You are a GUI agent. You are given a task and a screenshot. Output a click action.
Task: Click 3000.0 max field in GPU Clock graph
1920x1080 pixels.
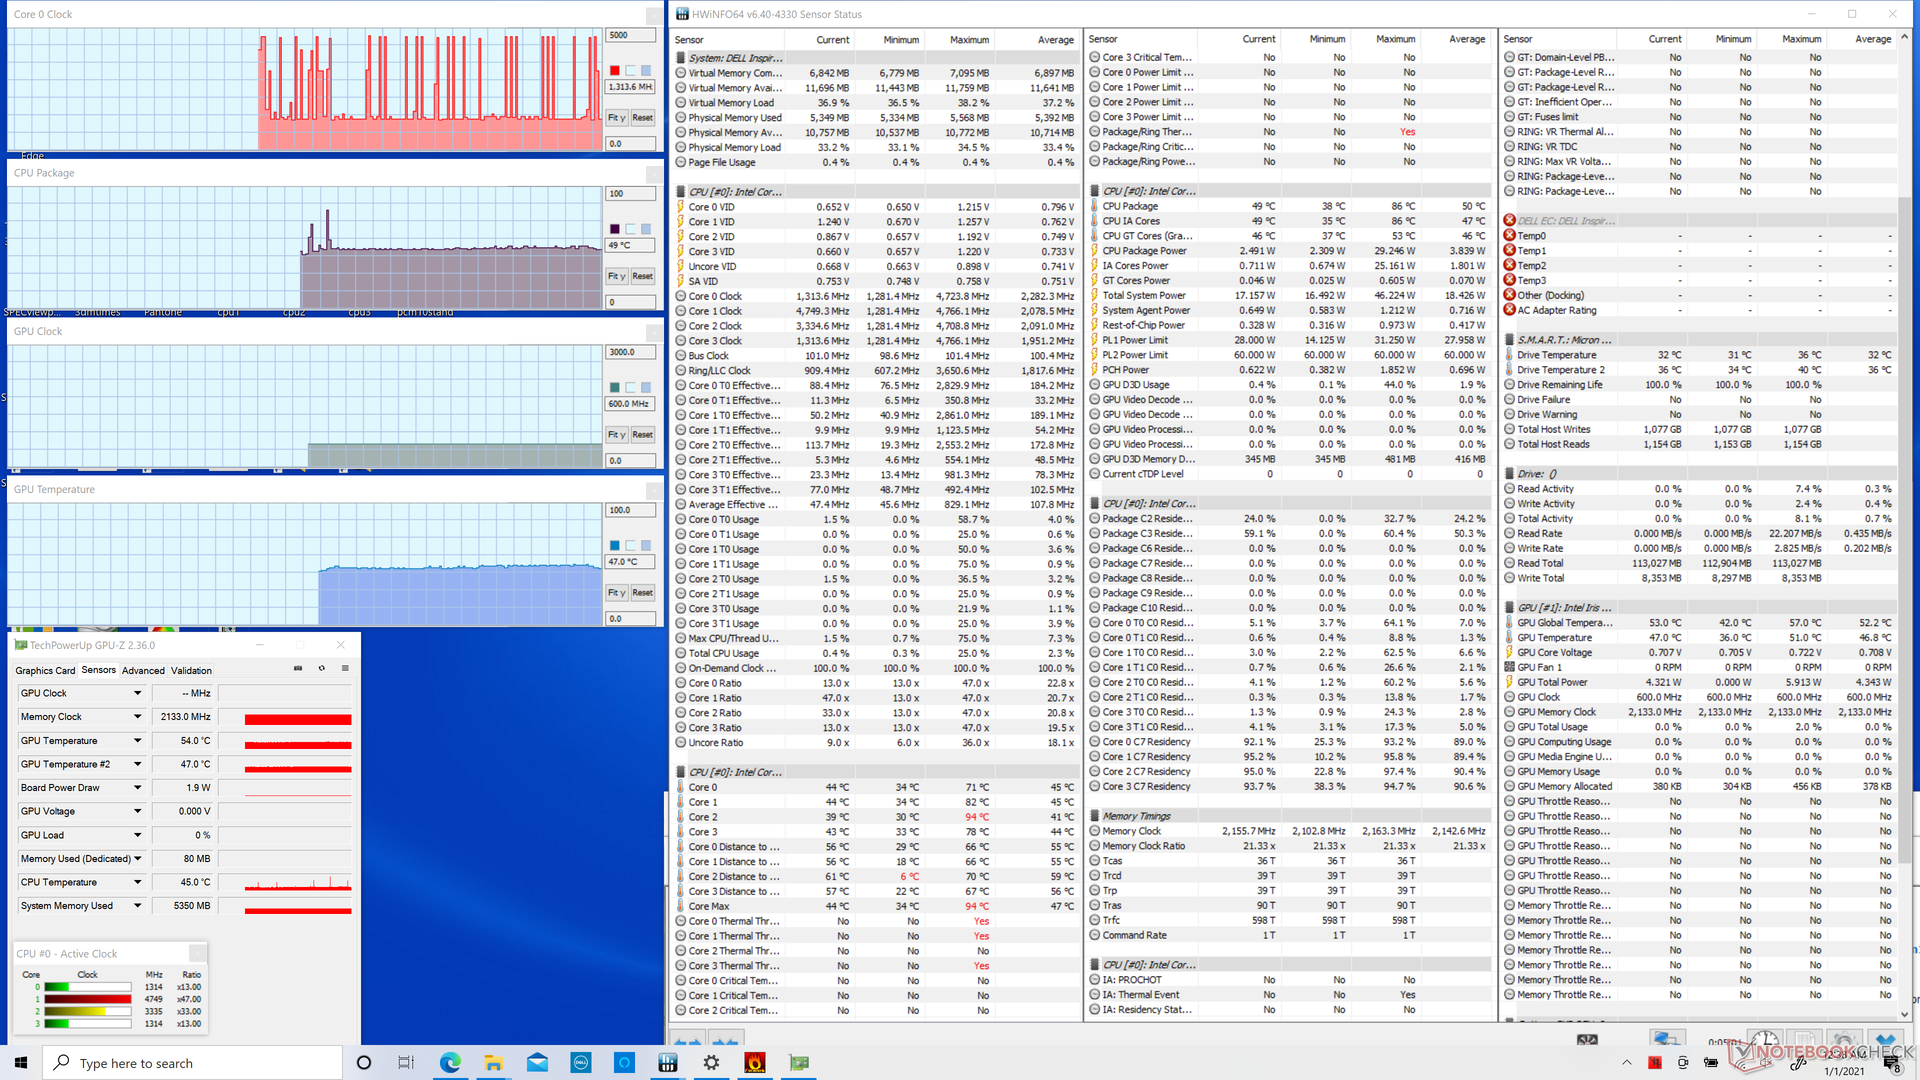(630, 352)
